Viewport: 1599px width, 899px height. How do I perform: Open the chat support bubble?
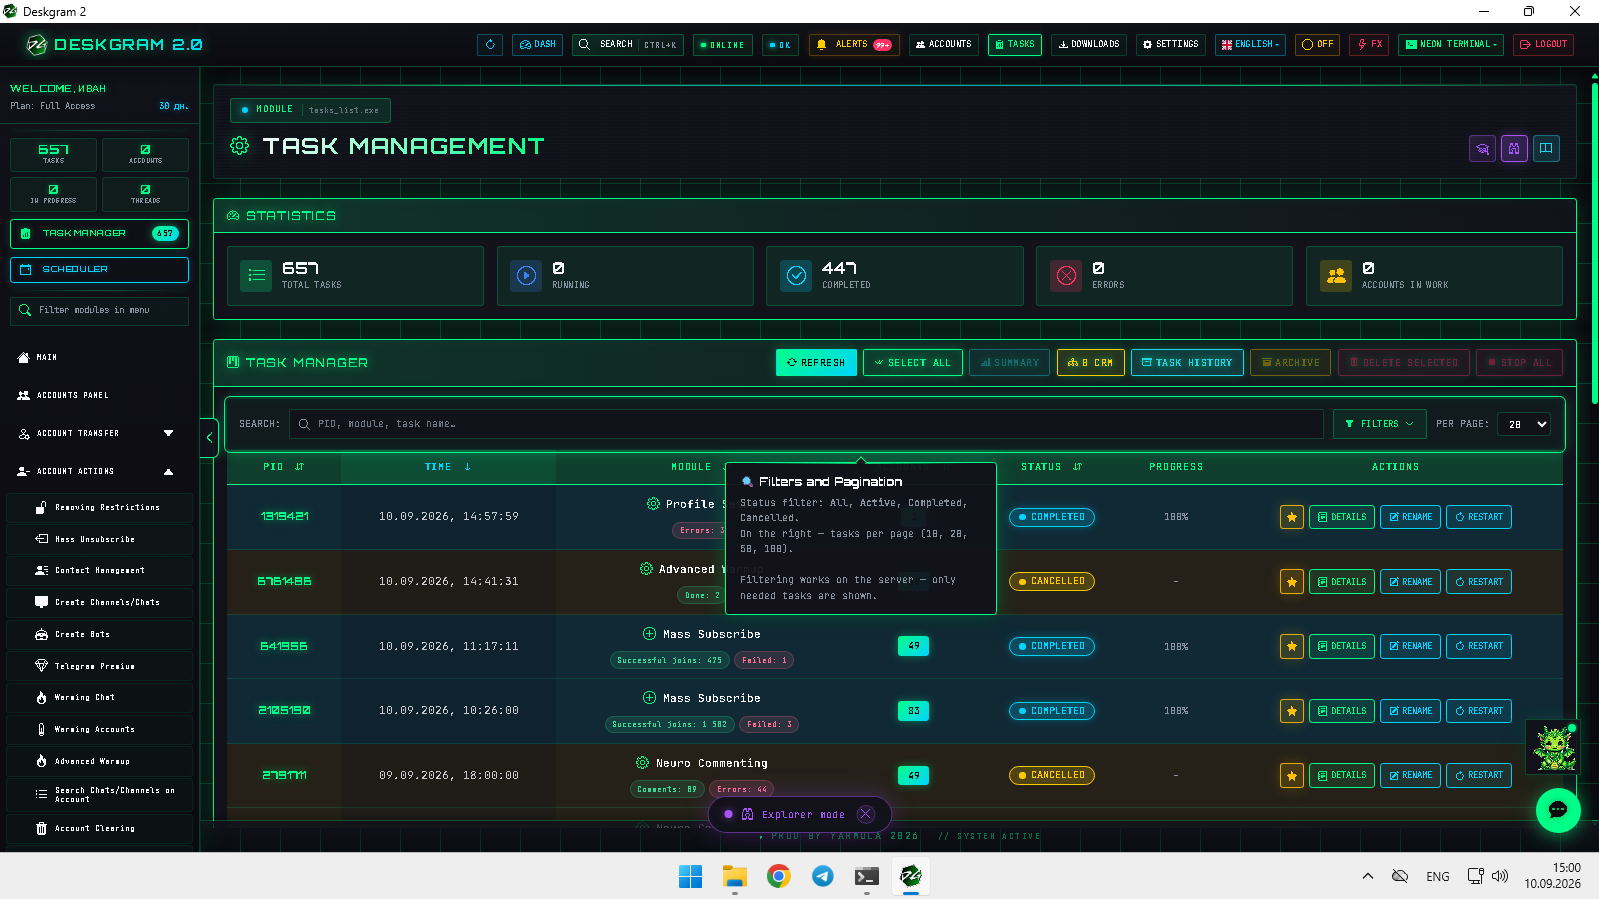1558,810
